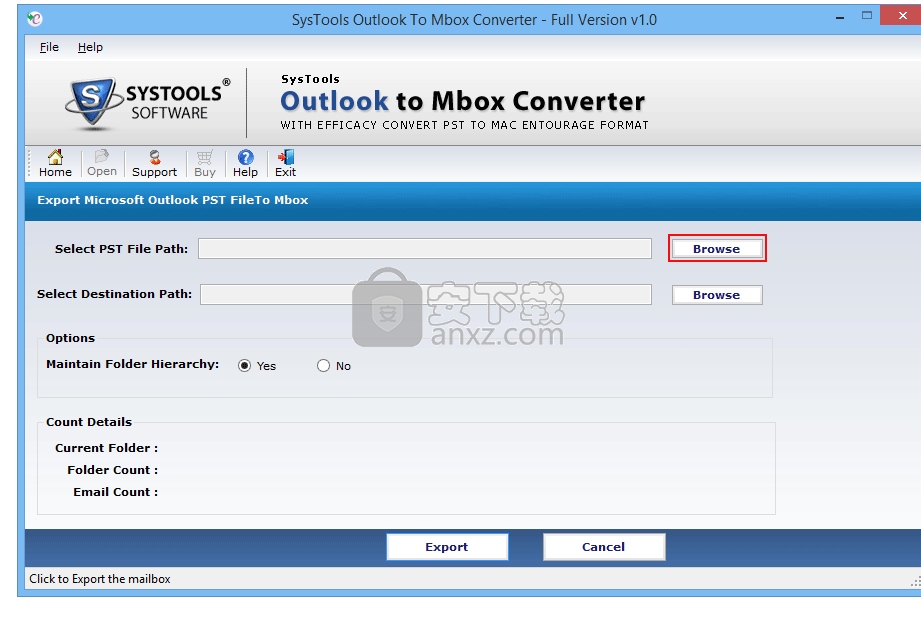Click the Open toolbar icon
The height and width of the screenshot is (618, 921).
[102, 163]
